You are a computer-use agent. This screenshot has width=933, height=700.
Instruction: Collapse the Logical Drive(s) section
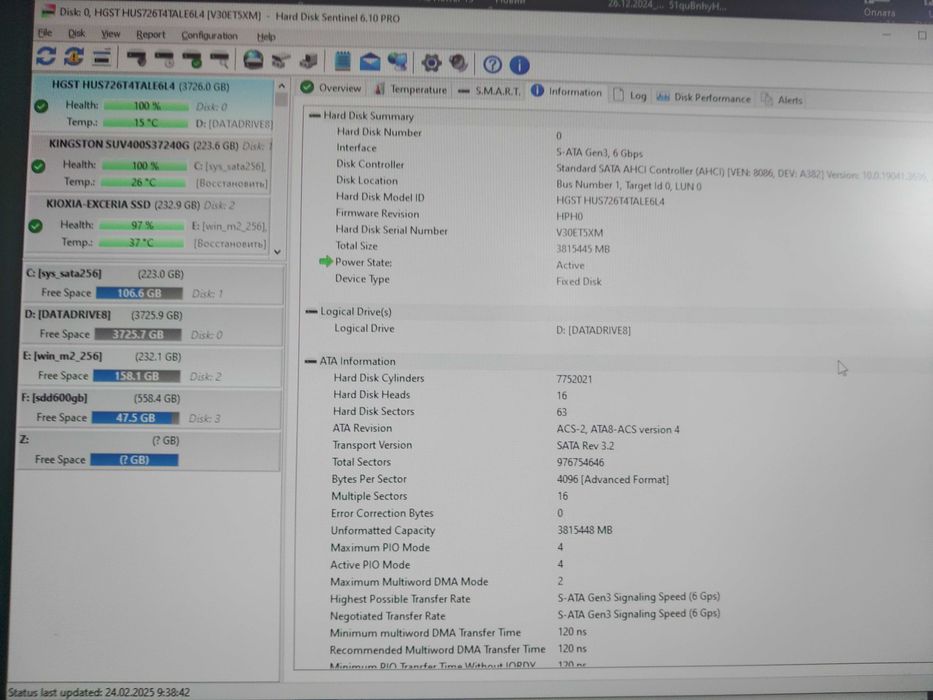311,311
